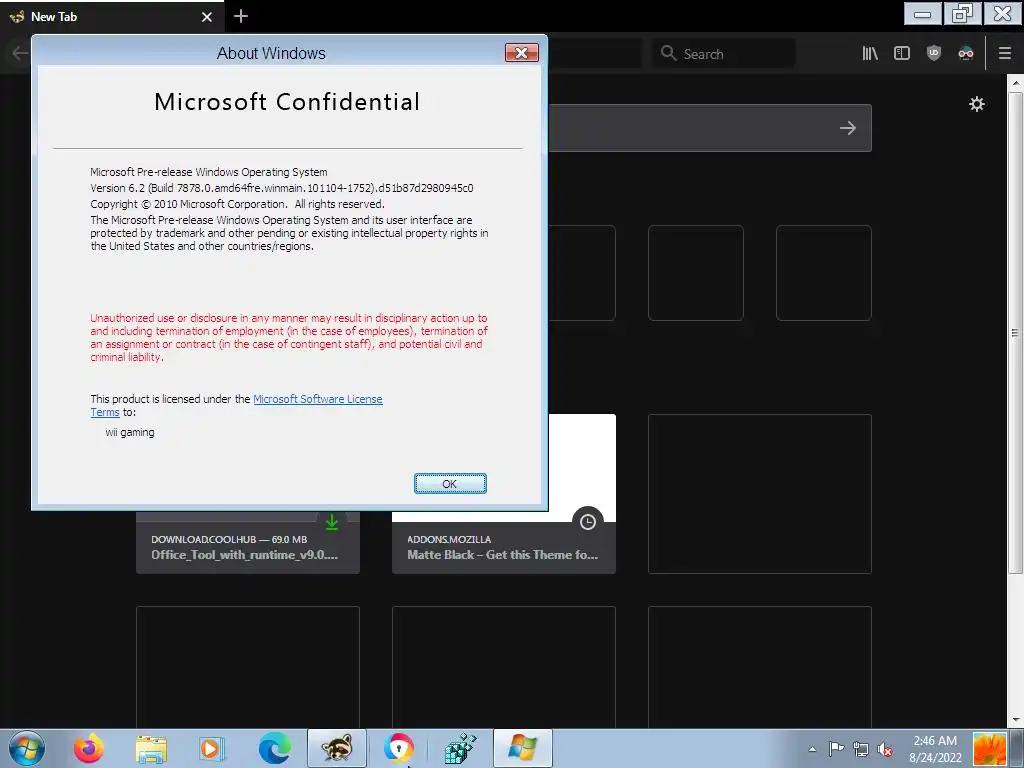Screen dimensions: 1024x768
Task: Click the history clock icon on the Matte Black card
Action: click(588, 522)
